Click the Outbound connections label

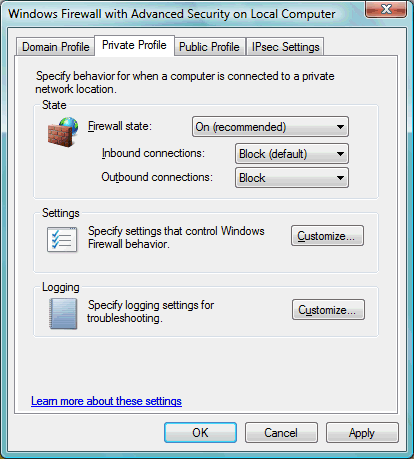pos(157,177)
